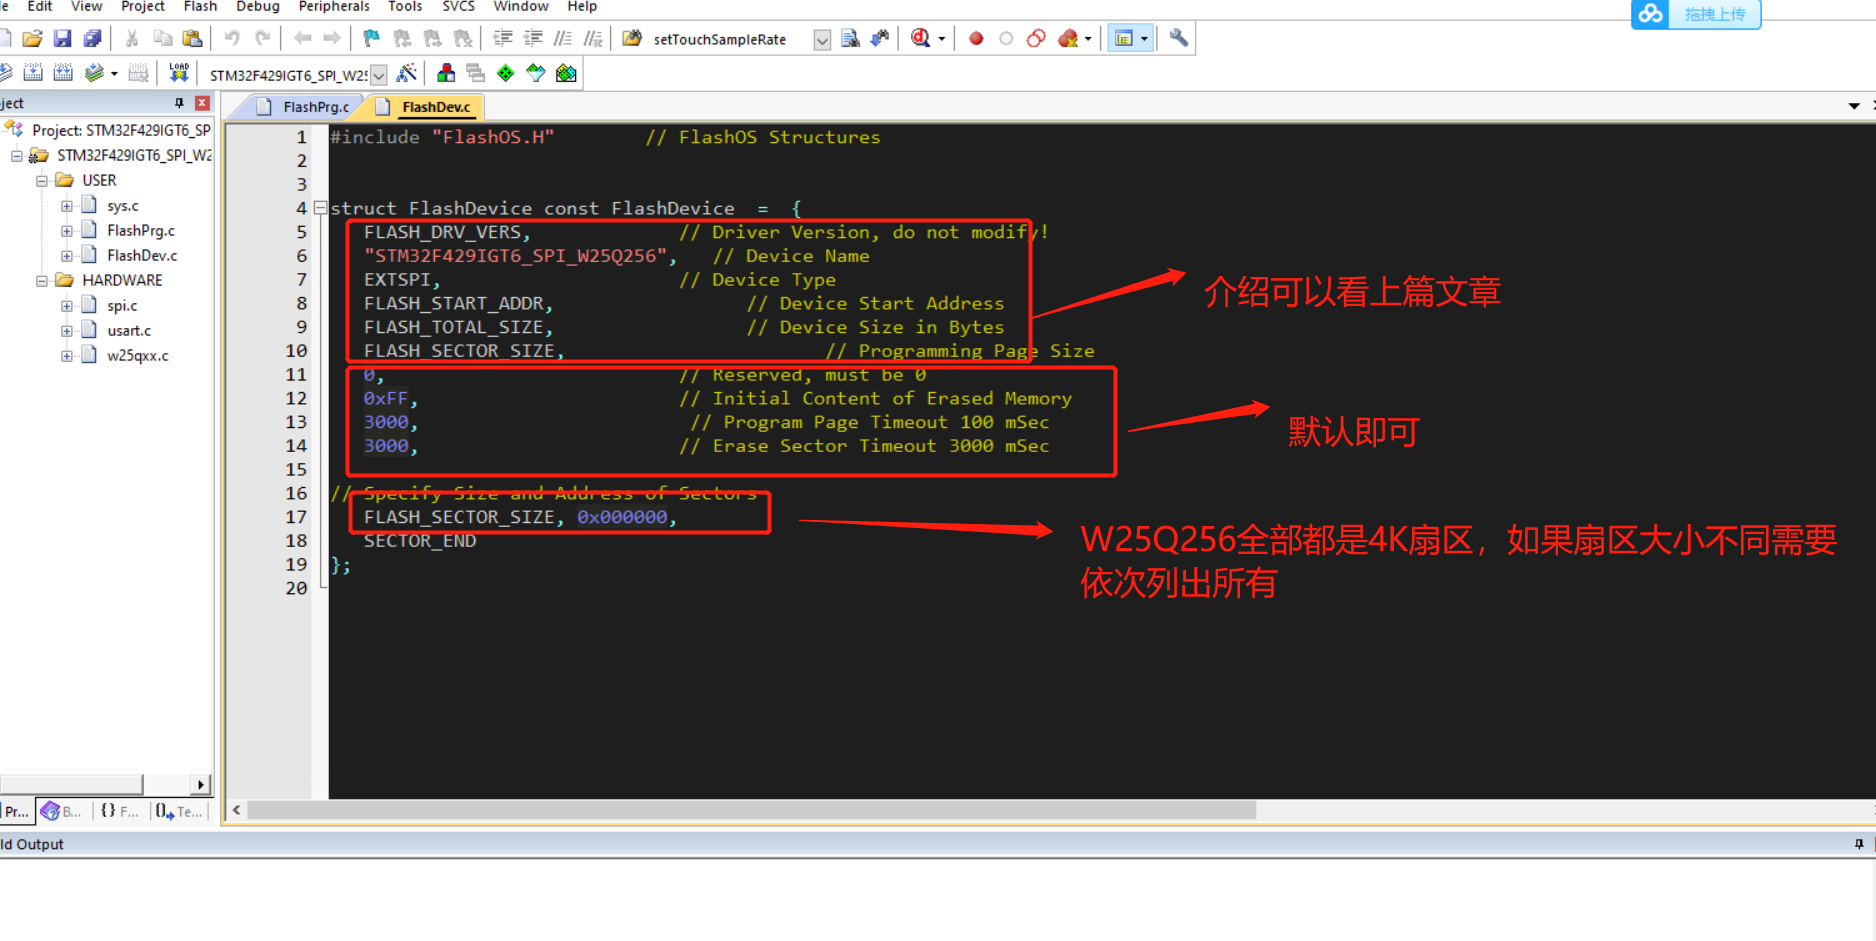Open the Configuration dialog via the wrench icon
The height and width of the screenshot is (941, 1876).
pyautogui.click(x=1177, y=38)
